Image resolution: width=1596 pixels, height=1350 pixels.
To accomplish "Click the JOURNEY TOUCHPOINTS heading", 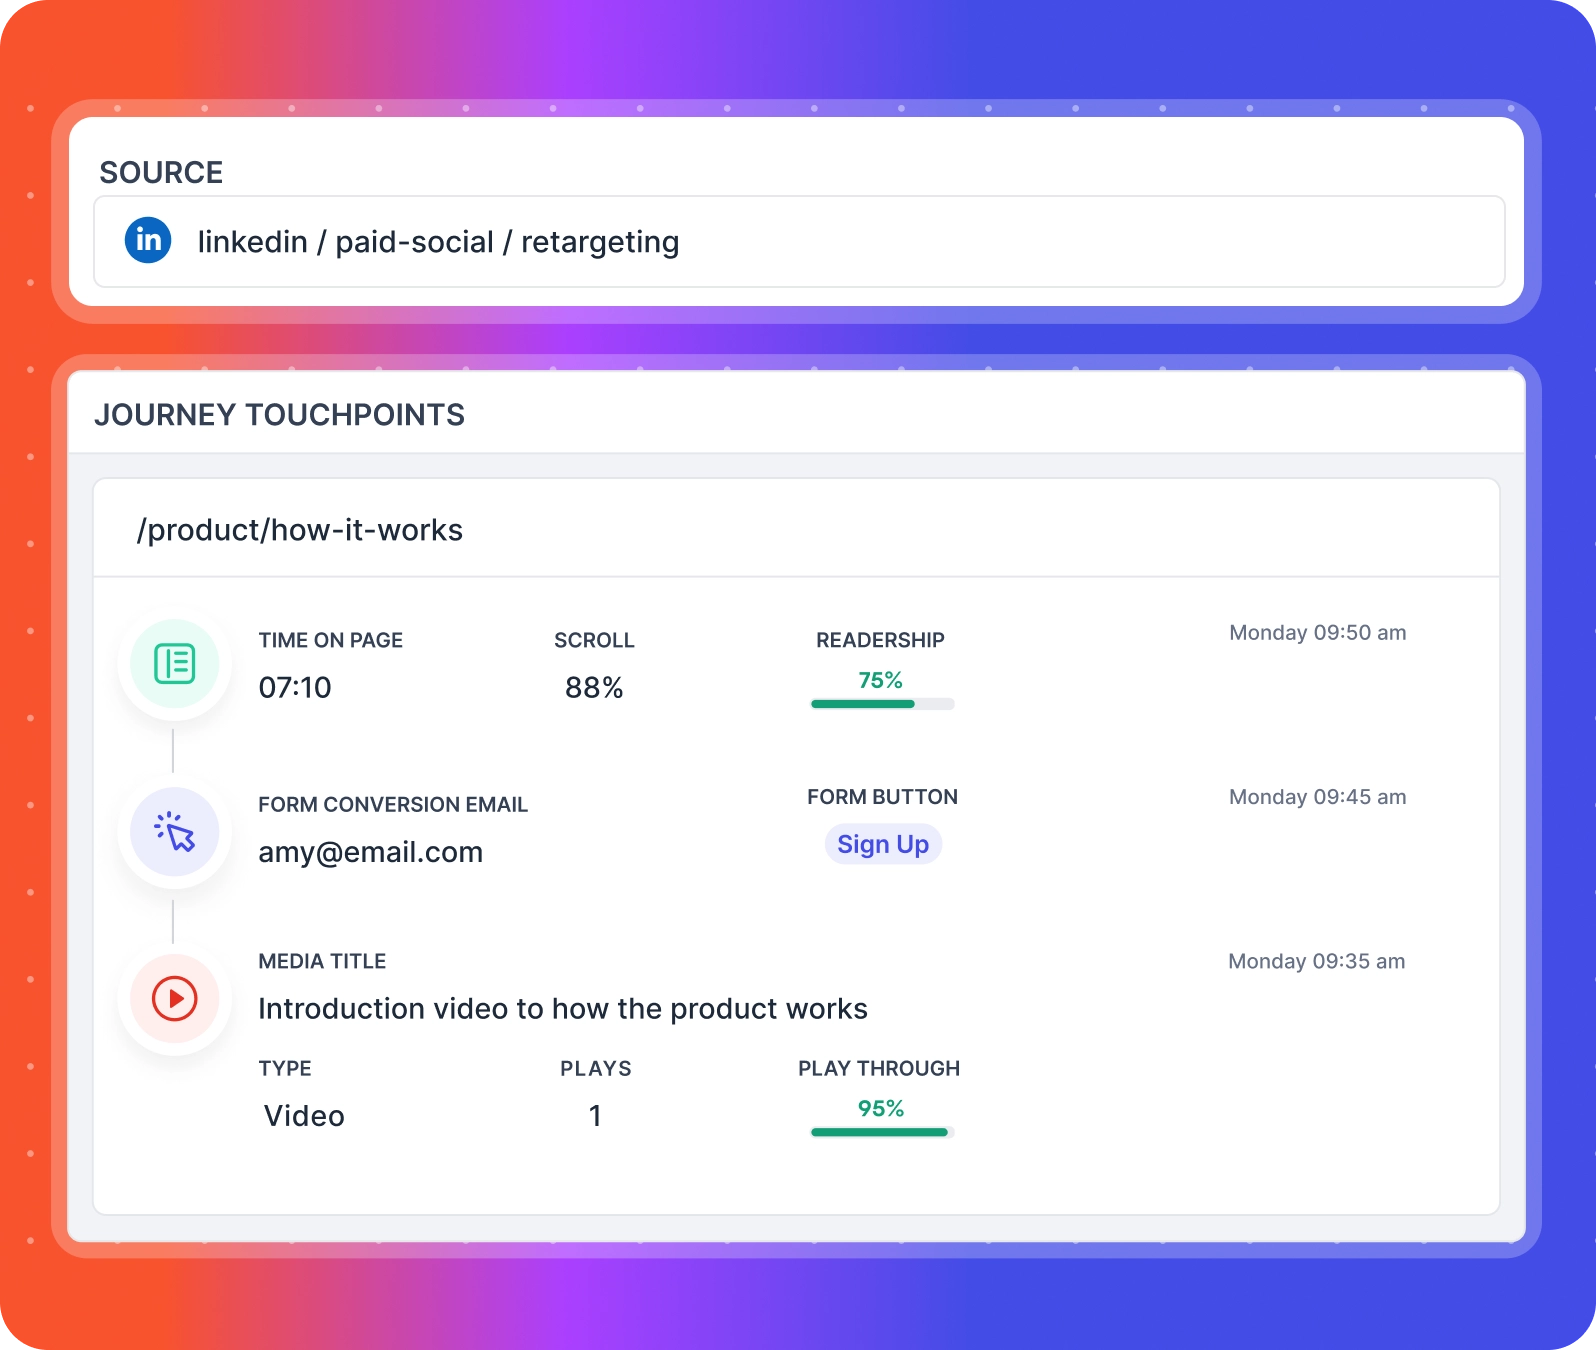I will coord(279,415).
